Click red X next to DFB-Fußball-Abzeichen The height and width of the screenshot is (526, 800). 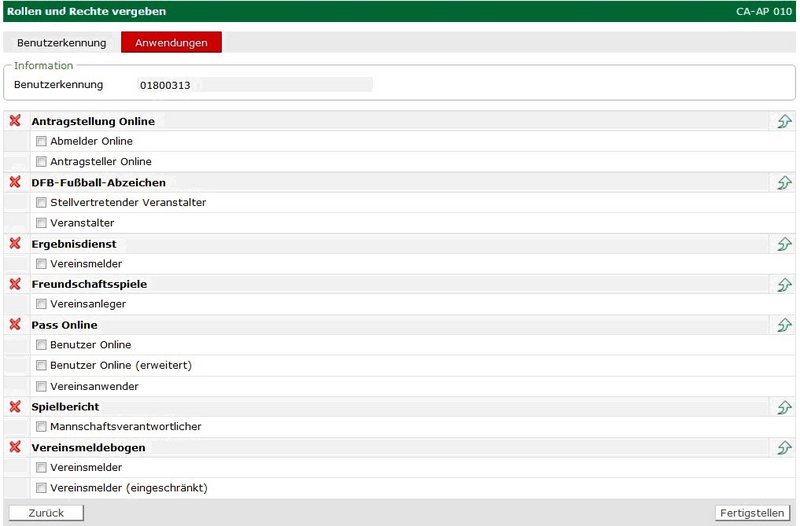[x=15, y=182]
